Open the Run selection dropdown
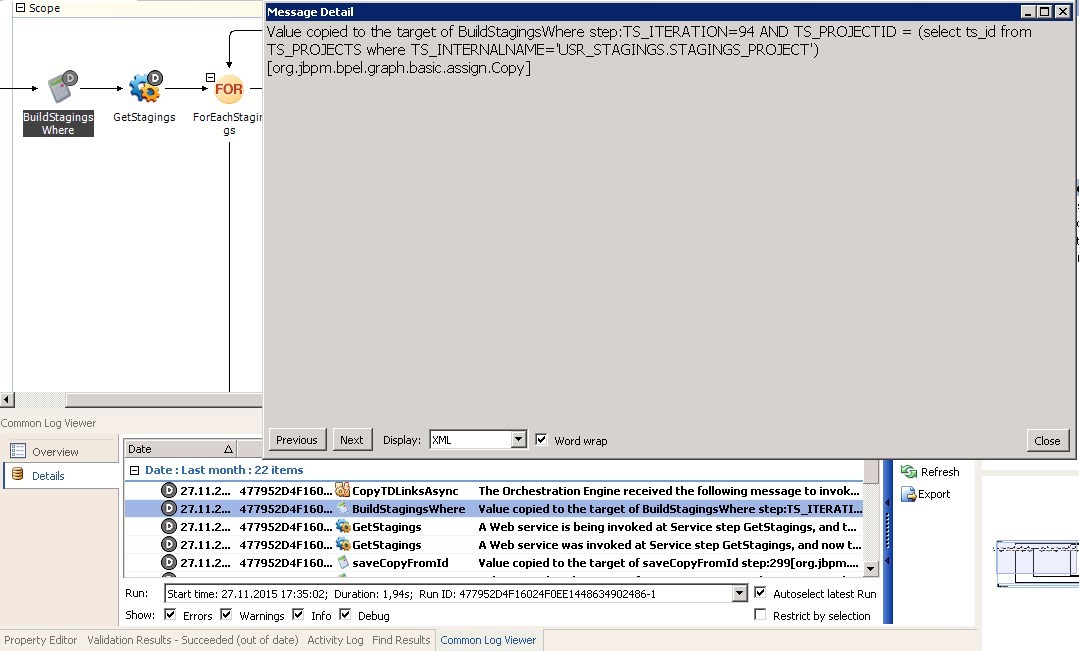 tap(740, 593)
